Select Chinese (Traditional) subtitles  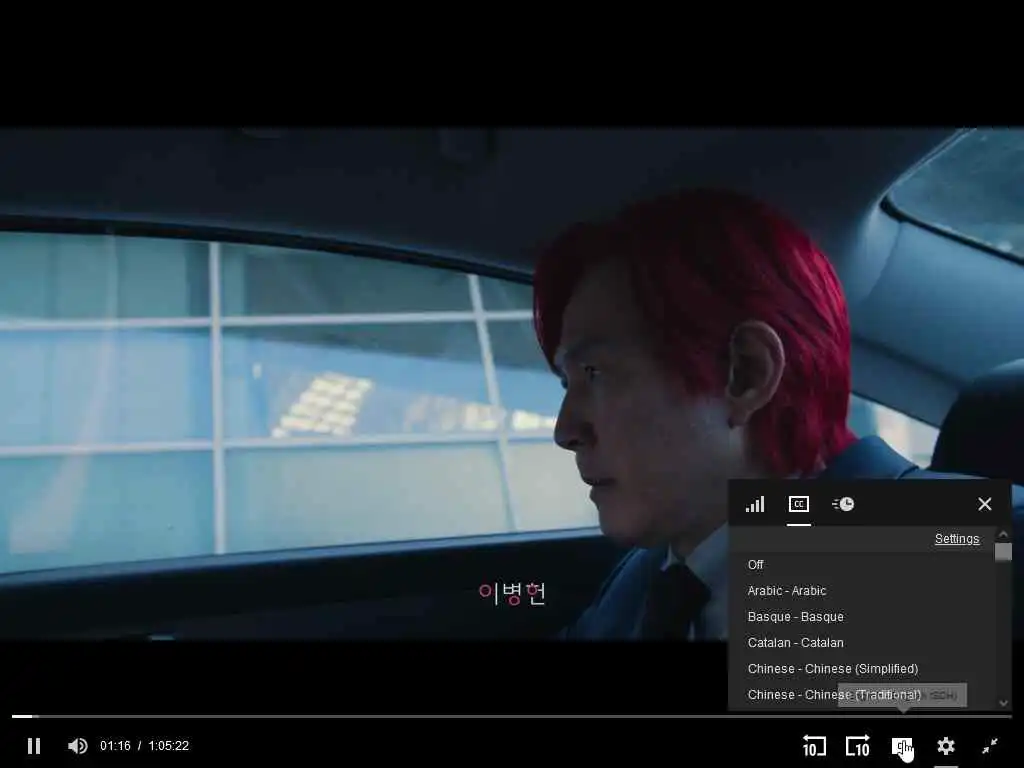(862, 695)
